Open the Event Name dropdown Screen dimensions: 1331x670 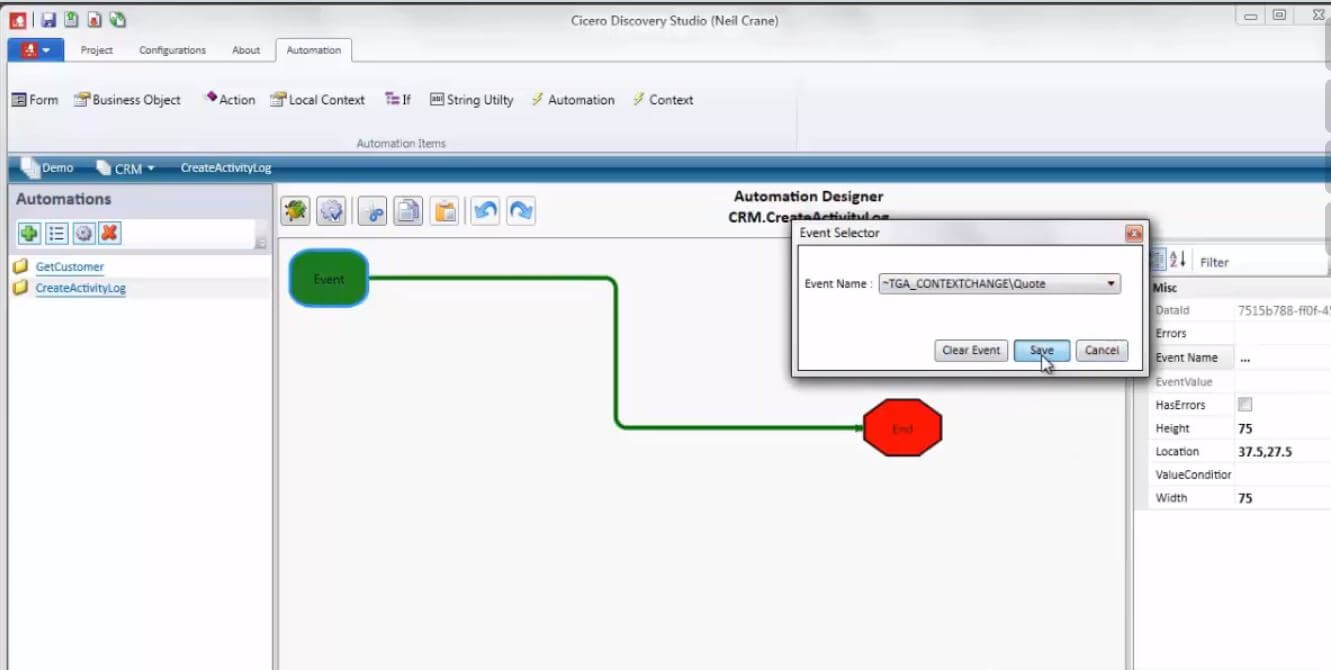point(999,284)
